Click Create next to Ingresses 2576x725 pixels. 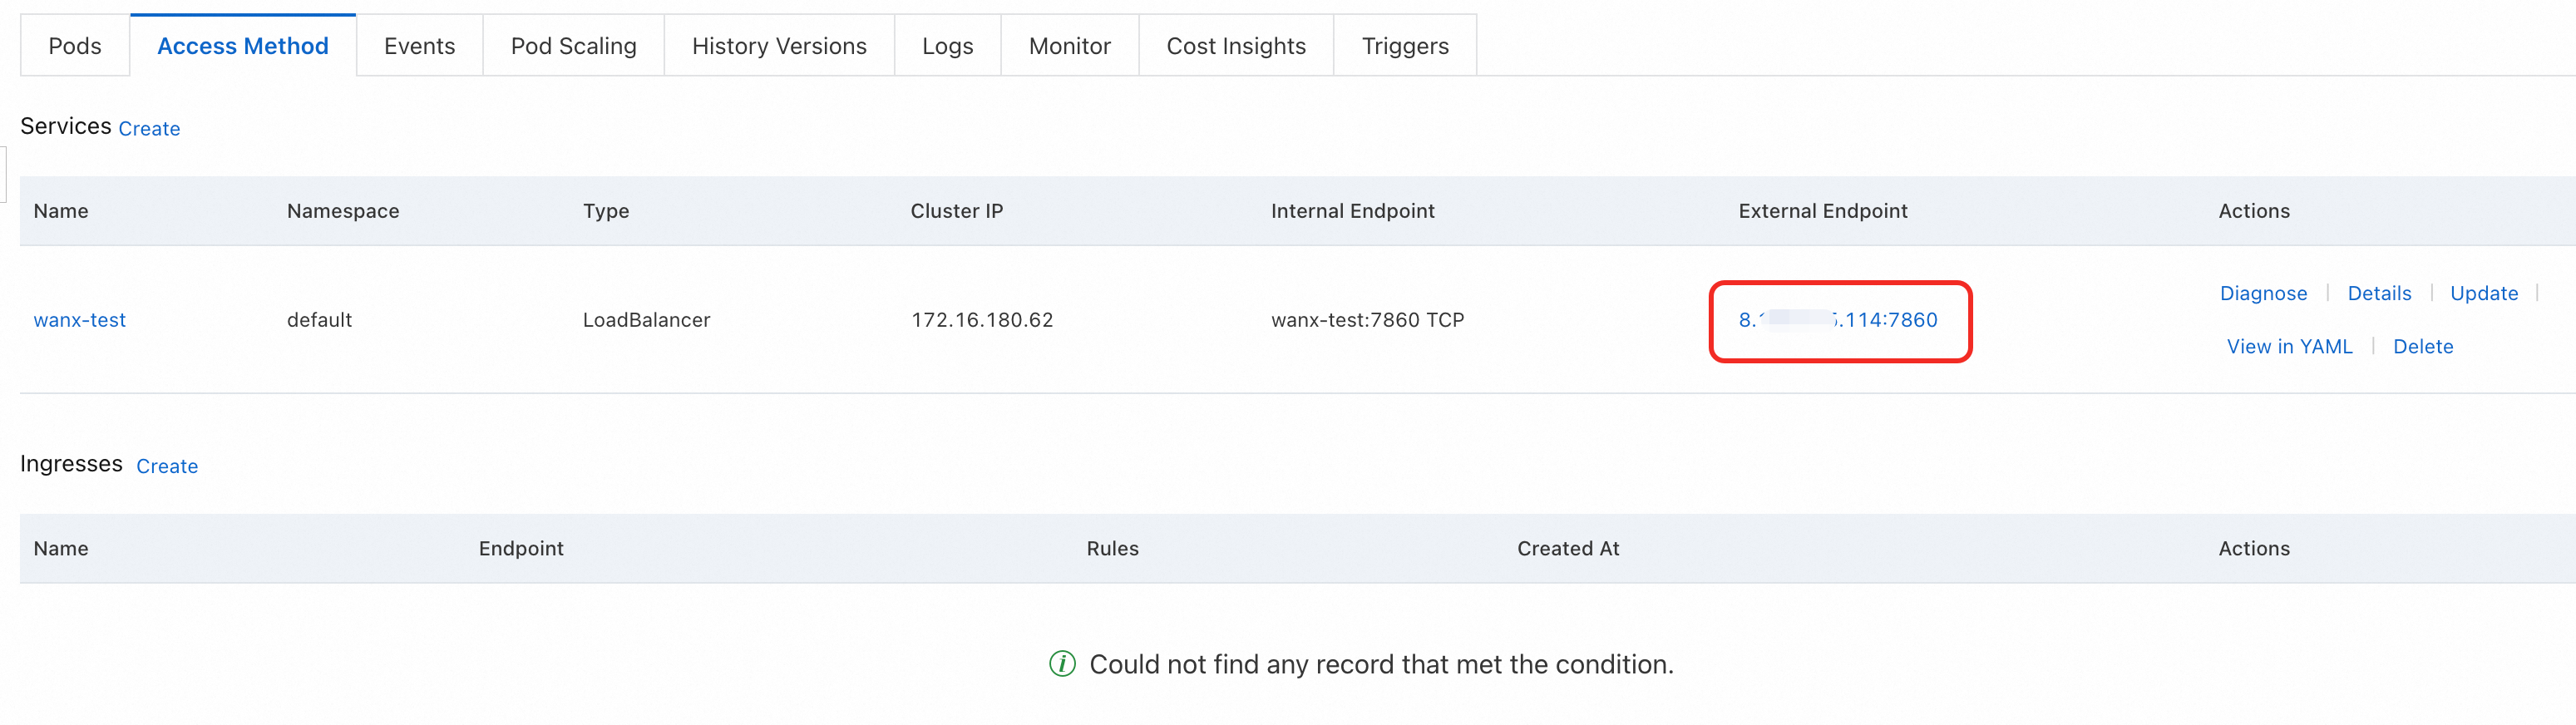point(167,466)
